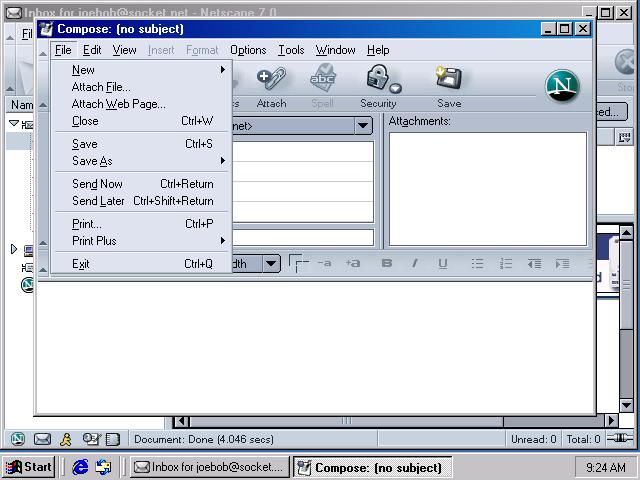Image resolution: width=640 pixels, height=480 pixels.
Task: Click the vertical scrollbar up arrow in Inbox window
Action: [x=626, y=233]
